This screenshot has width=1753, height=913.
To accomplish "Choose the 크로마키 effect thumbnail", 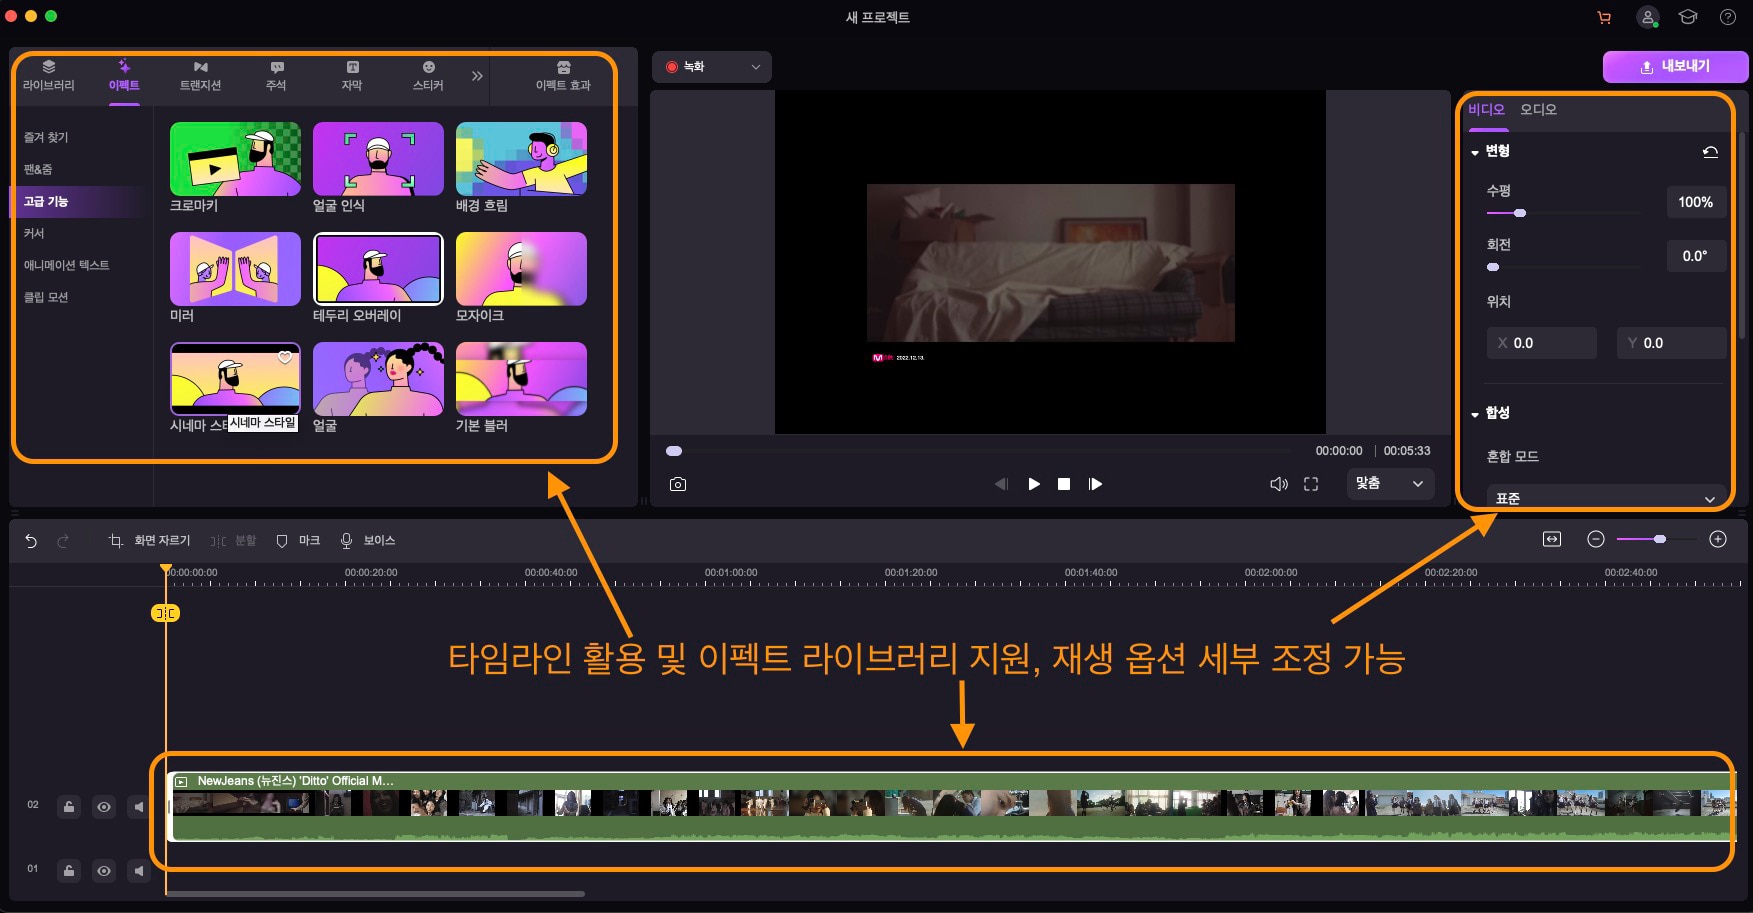I will point(235,159).
